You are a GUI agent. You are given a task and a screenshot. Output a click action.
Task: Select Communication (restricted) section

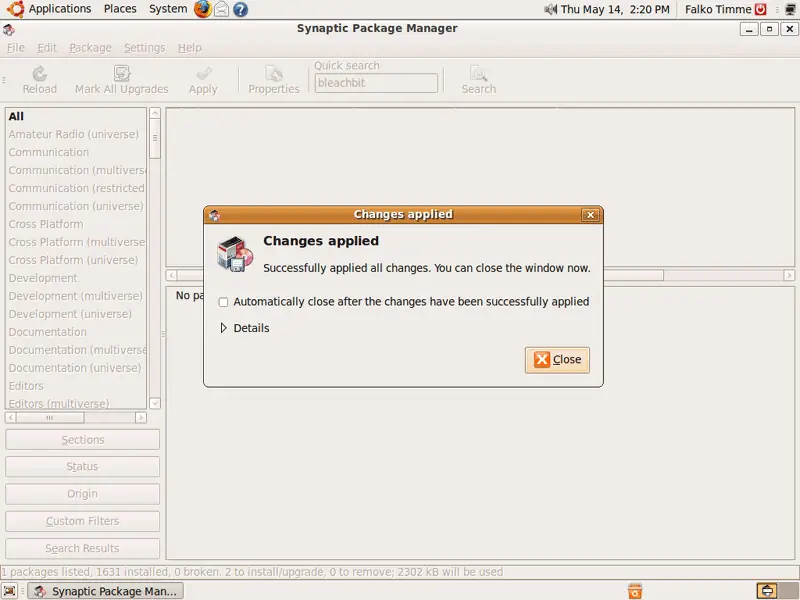coord(77,188)
